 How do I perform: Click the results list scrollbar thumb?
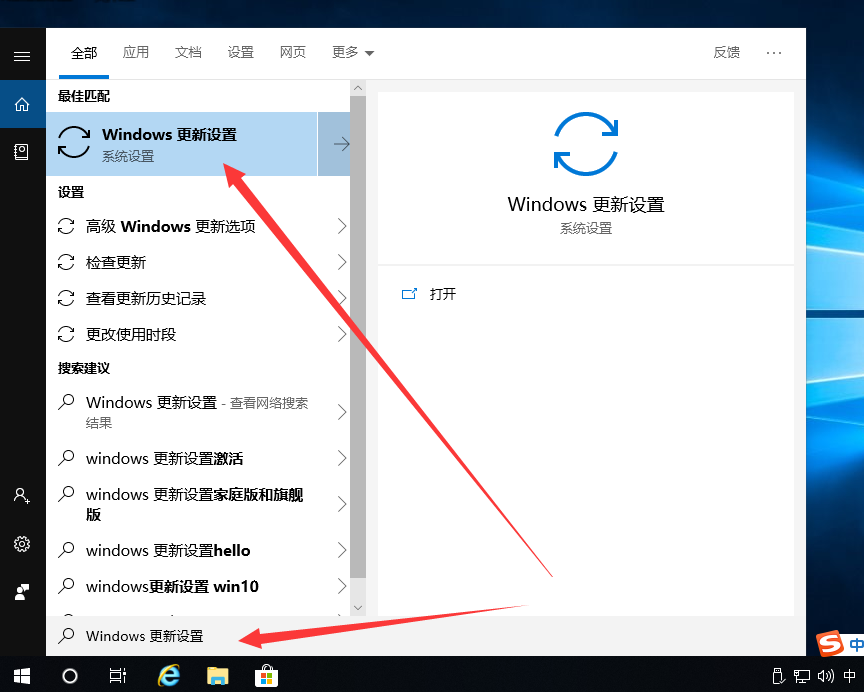[x=358, y=337]
